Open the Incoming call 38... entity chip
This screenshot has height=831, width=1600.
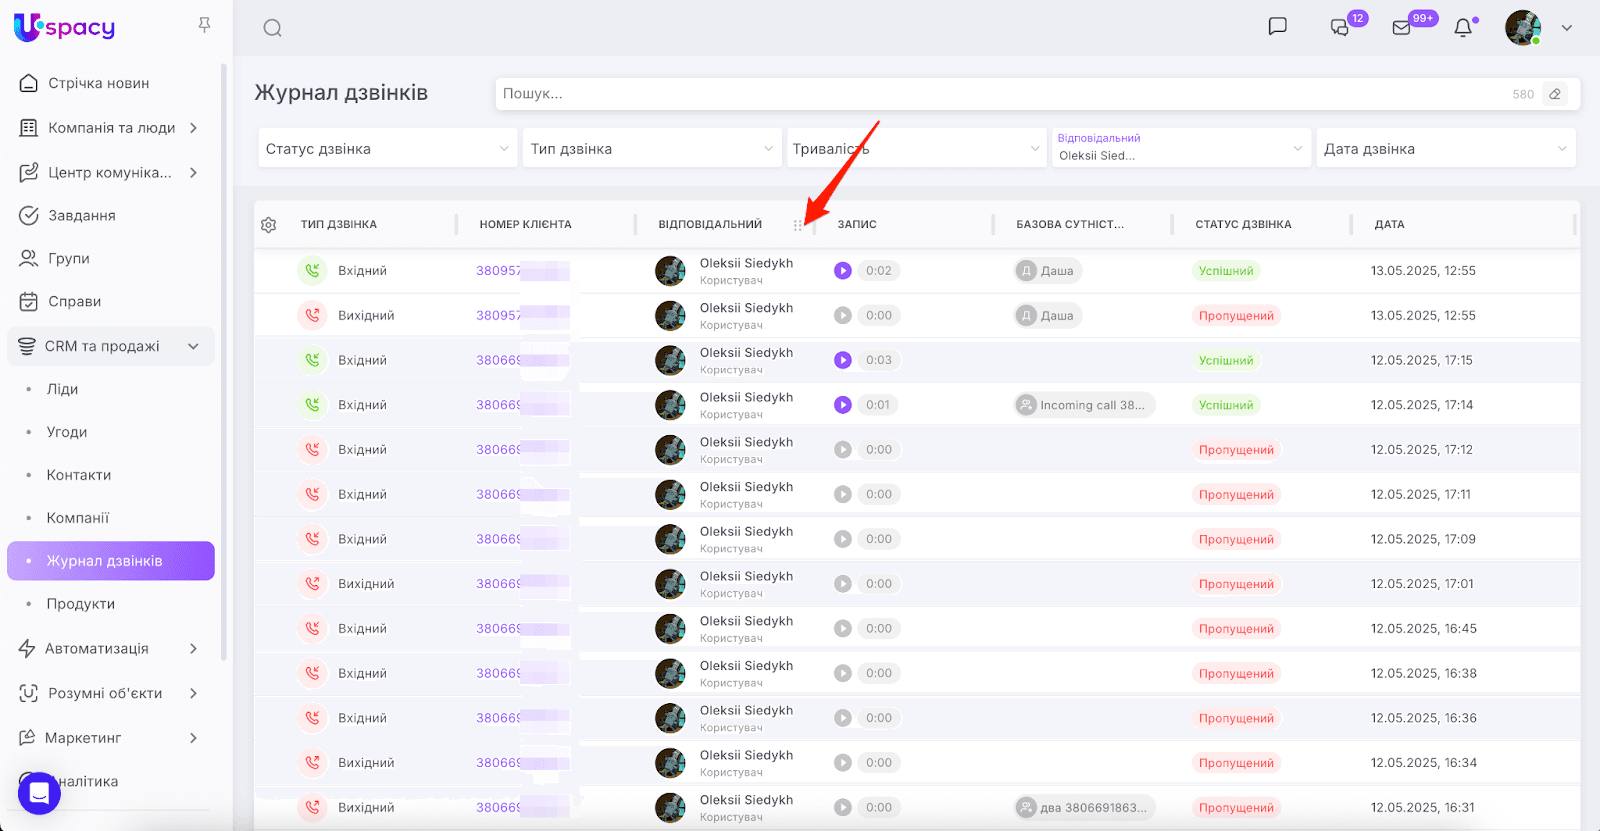1085,405
